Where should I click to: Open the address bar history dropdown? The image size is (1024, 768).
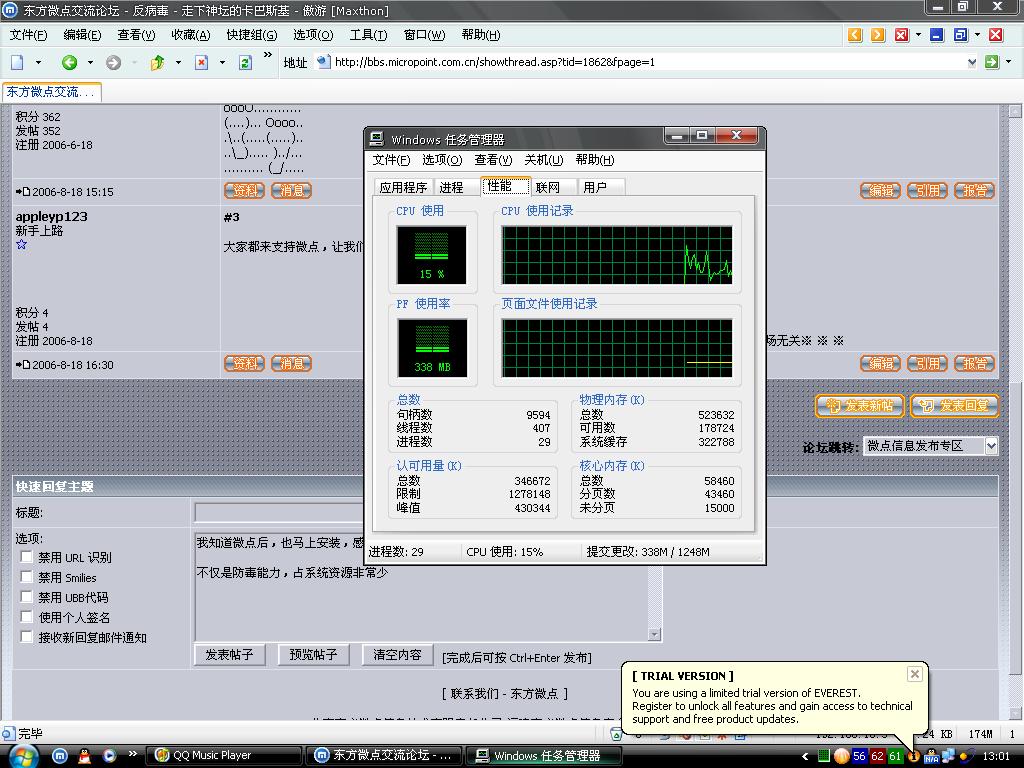(x=972, y=62)
